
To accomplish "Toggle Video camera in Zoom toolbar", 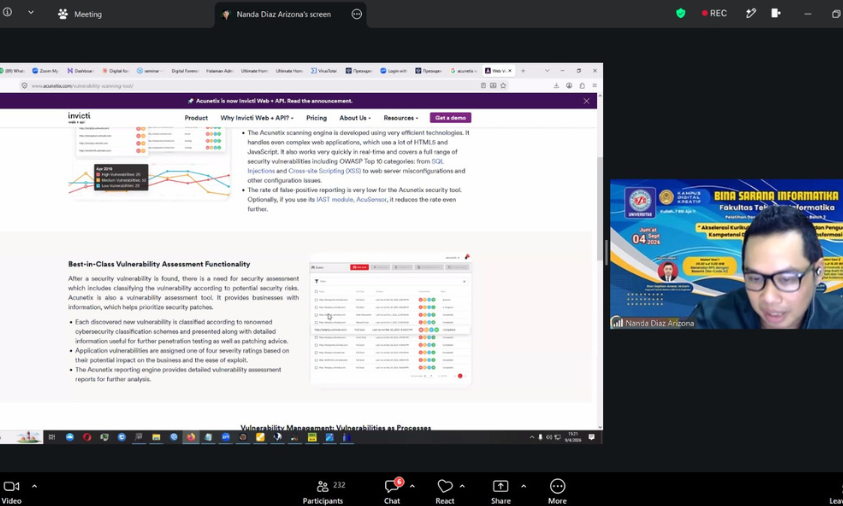I will click(x=11, y=491).
